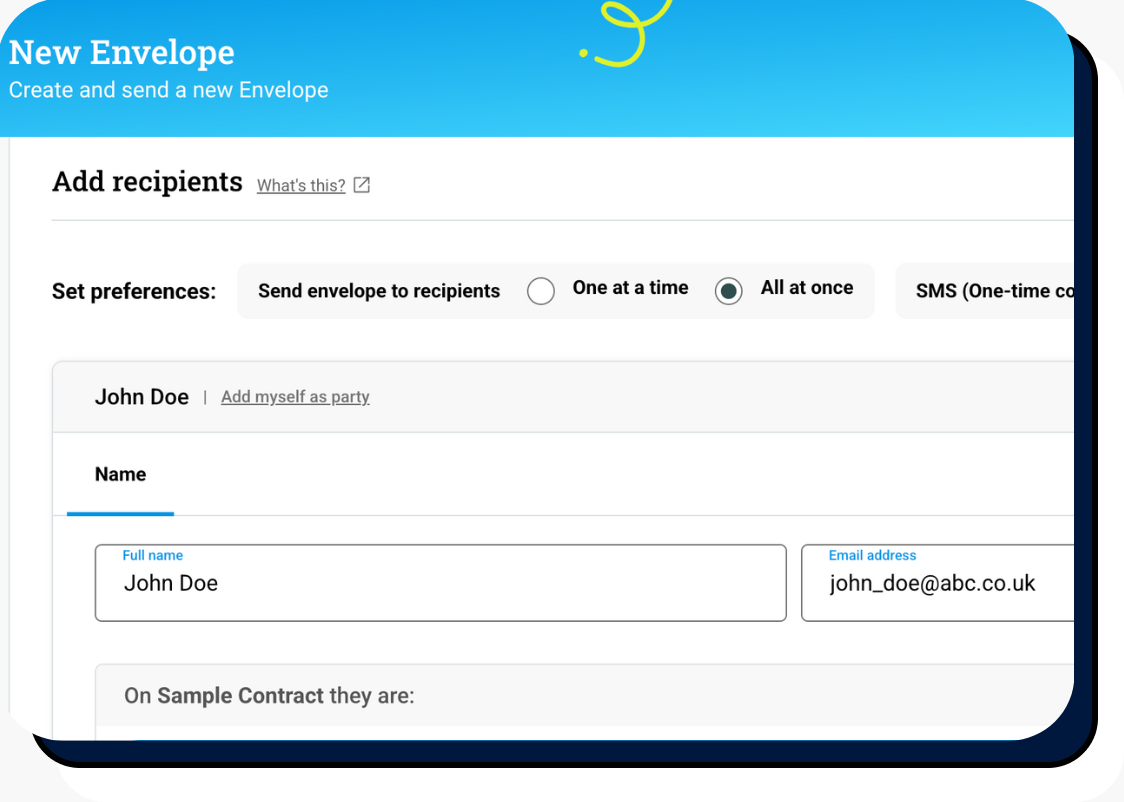
Task: Click the Full name input field
Action: pos(440,583)
